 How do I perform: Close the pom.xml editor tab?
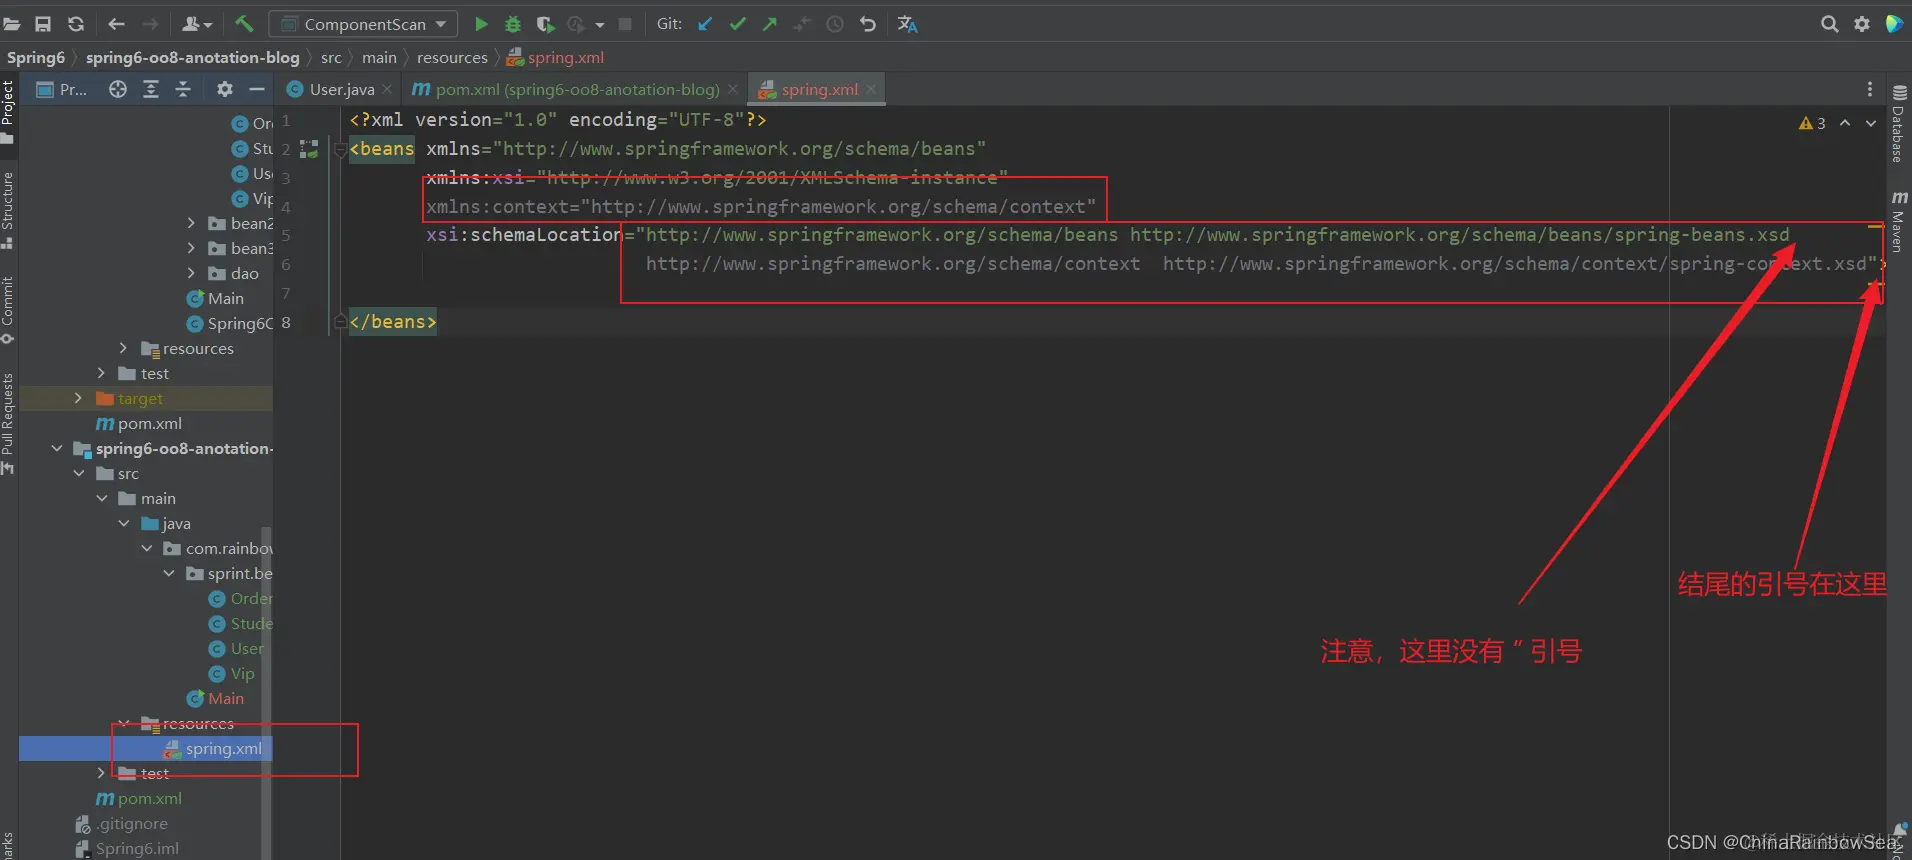point(733,89)
